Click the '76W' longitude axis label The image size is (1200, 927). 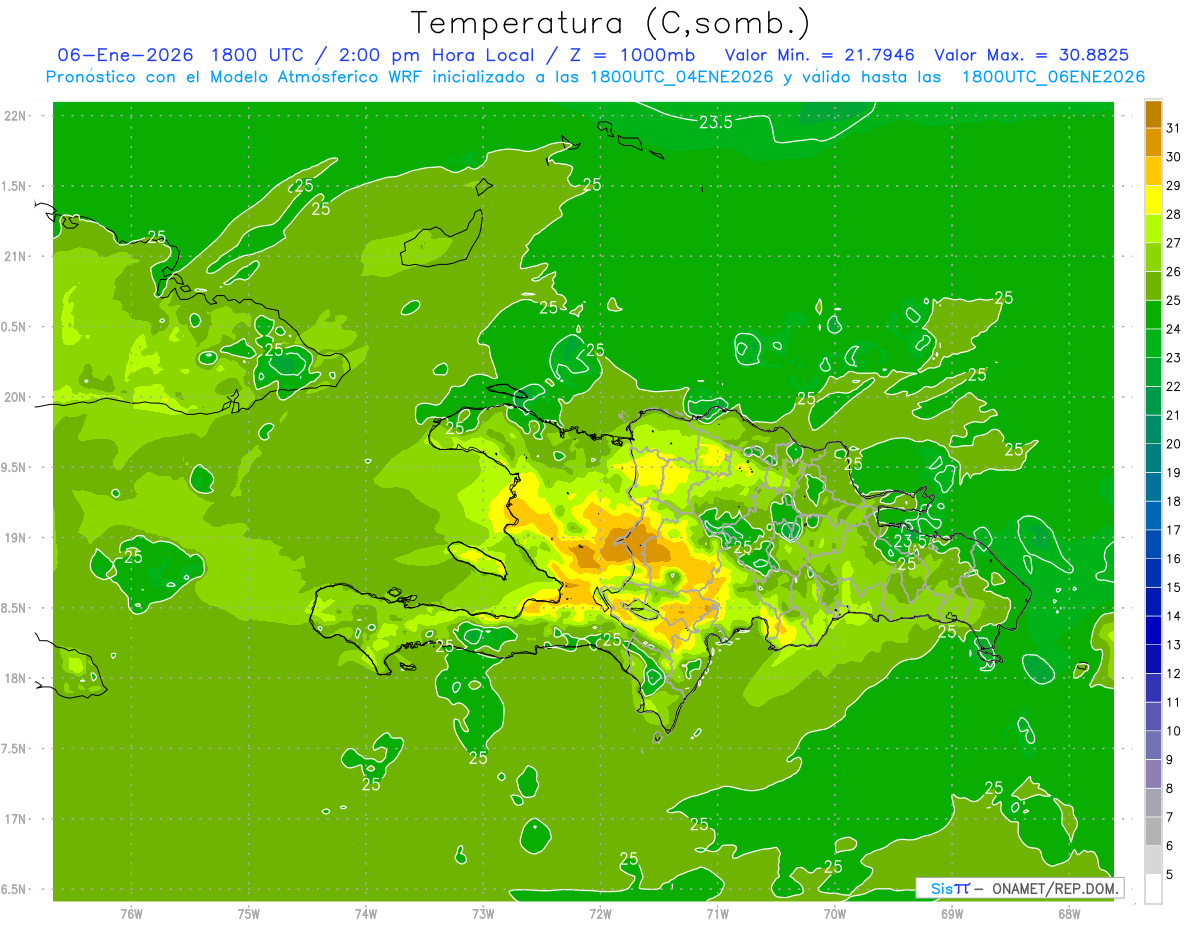[131, 914]
